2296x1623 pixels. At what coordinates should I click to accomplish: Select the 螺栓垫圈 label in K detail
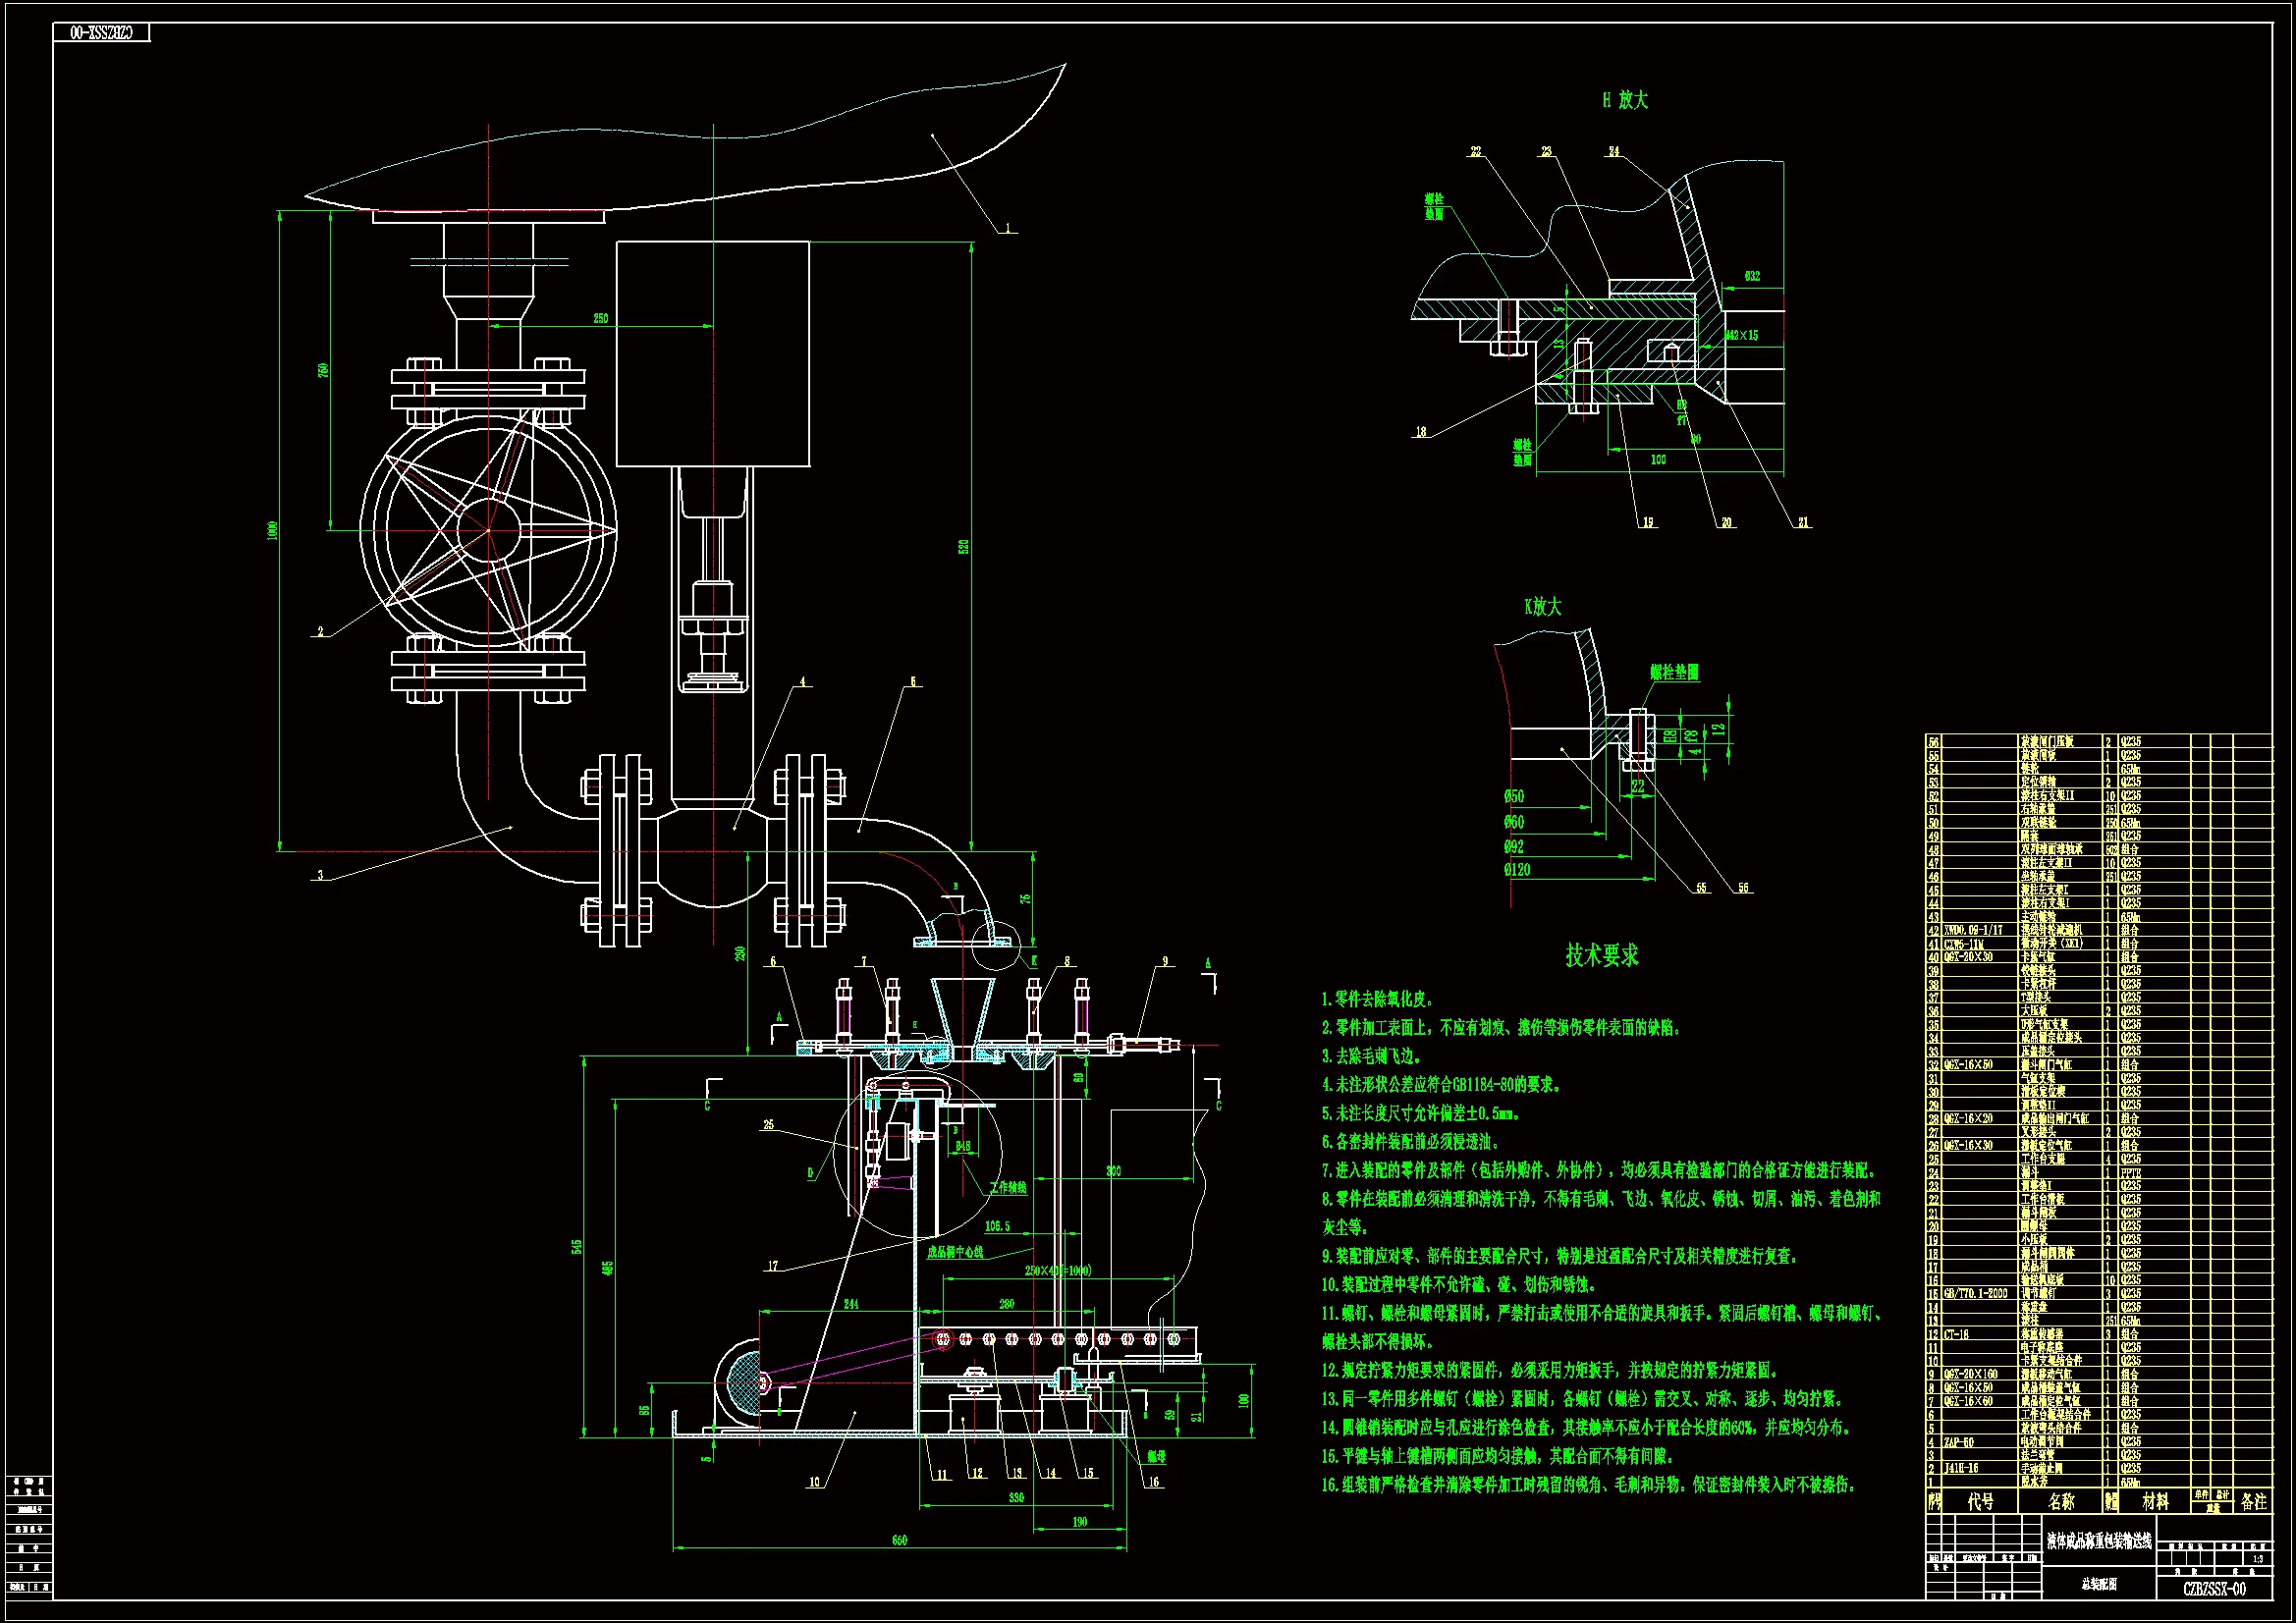(x=1674, y=673)
